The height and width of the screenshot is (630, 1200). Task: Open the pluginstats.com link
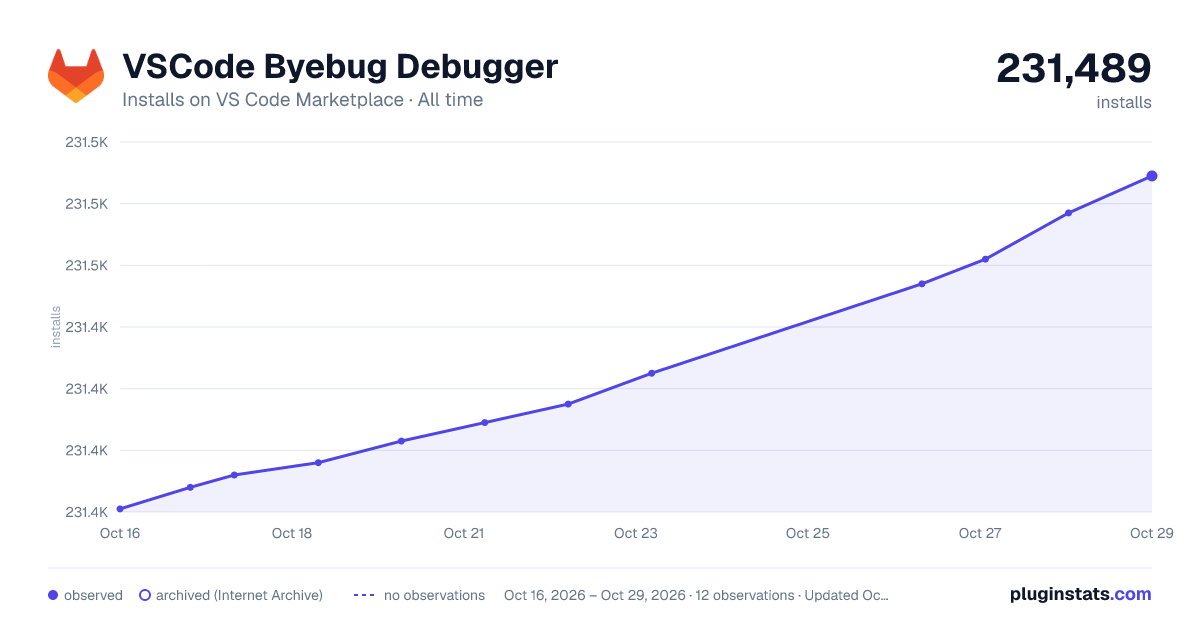point(1081,594)
